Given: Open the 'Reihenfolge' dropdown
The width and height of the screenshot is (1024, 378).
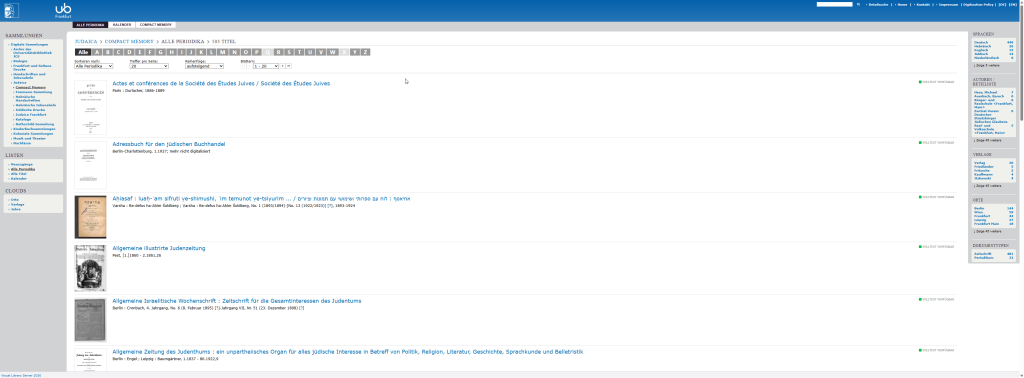Looking at the screenshot, I should [204, 66].
